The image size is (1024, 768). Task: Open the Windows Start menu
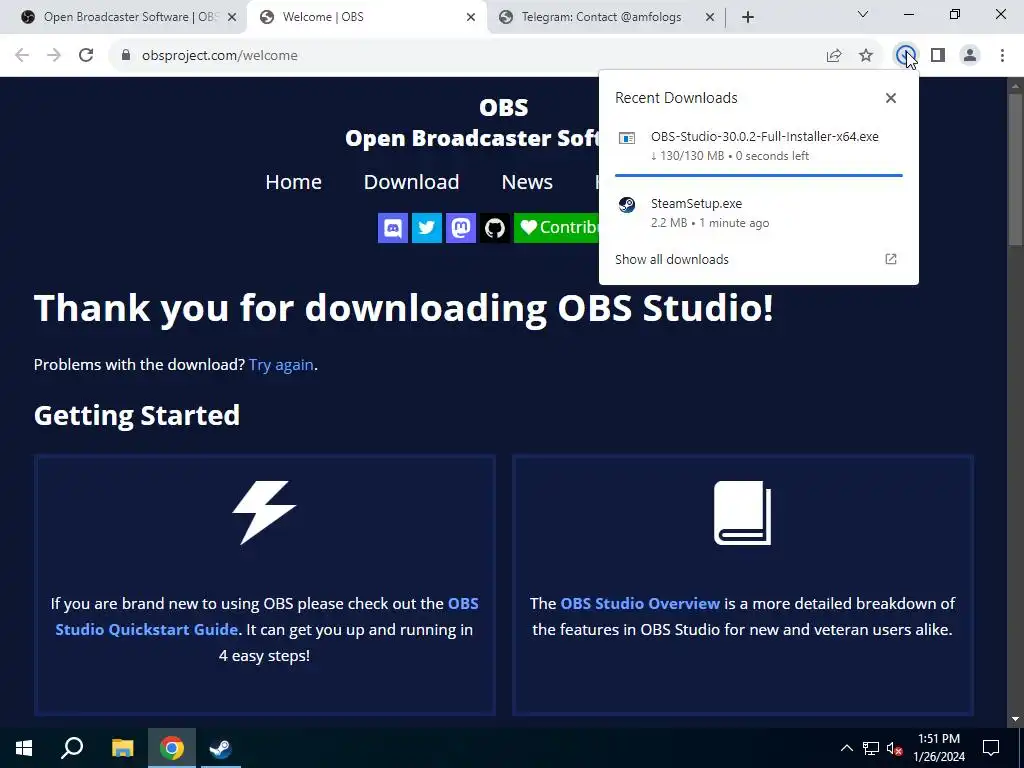24,748
